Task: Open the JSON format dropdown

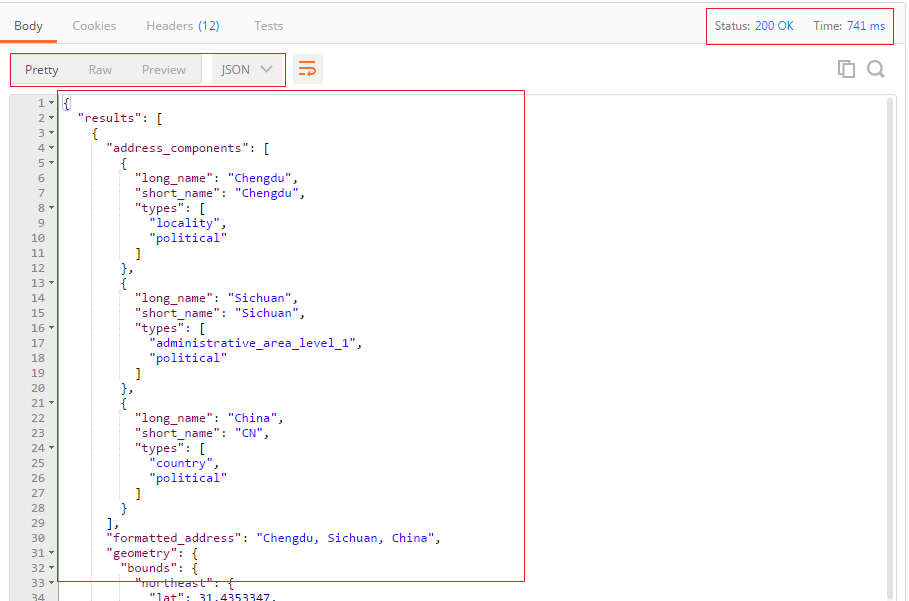Action: click(x=246, y=70)
